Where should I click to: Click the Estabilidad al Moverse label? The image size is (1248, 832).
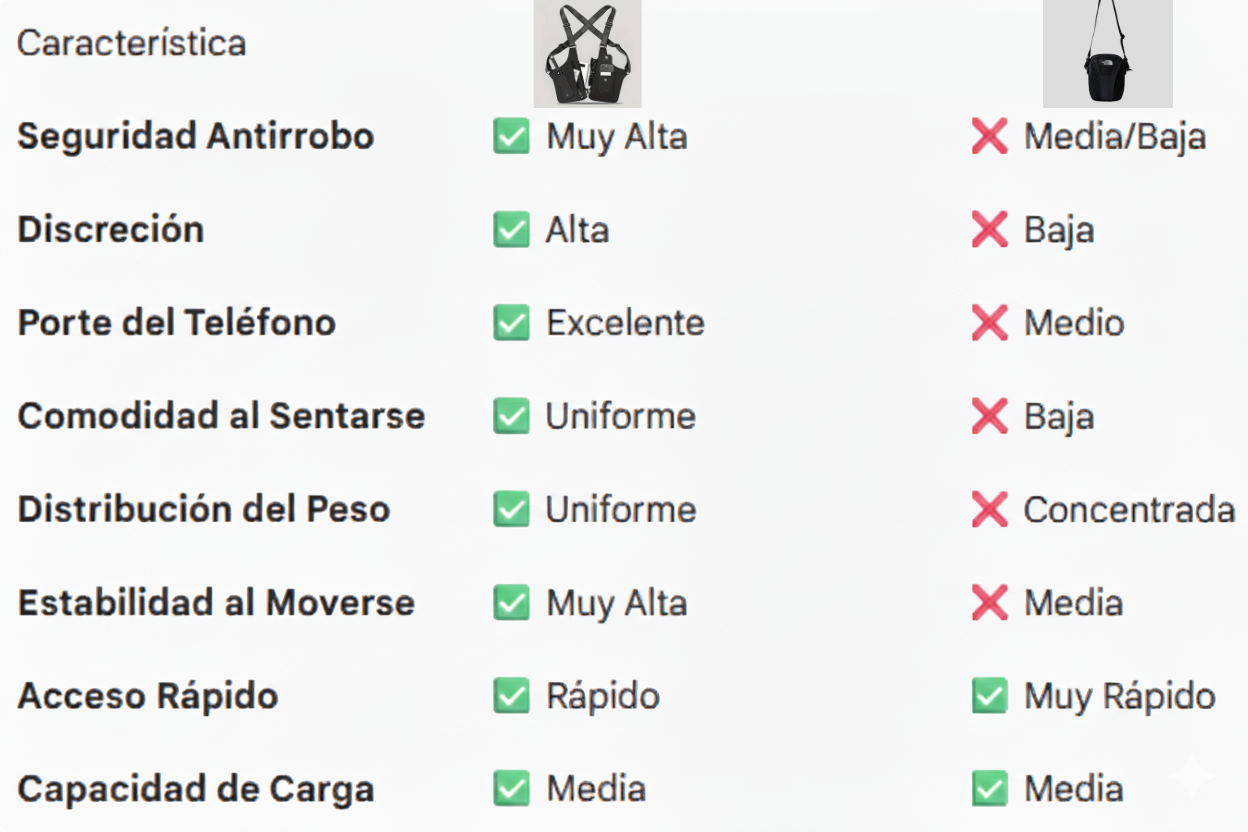[x=216, y=603]
